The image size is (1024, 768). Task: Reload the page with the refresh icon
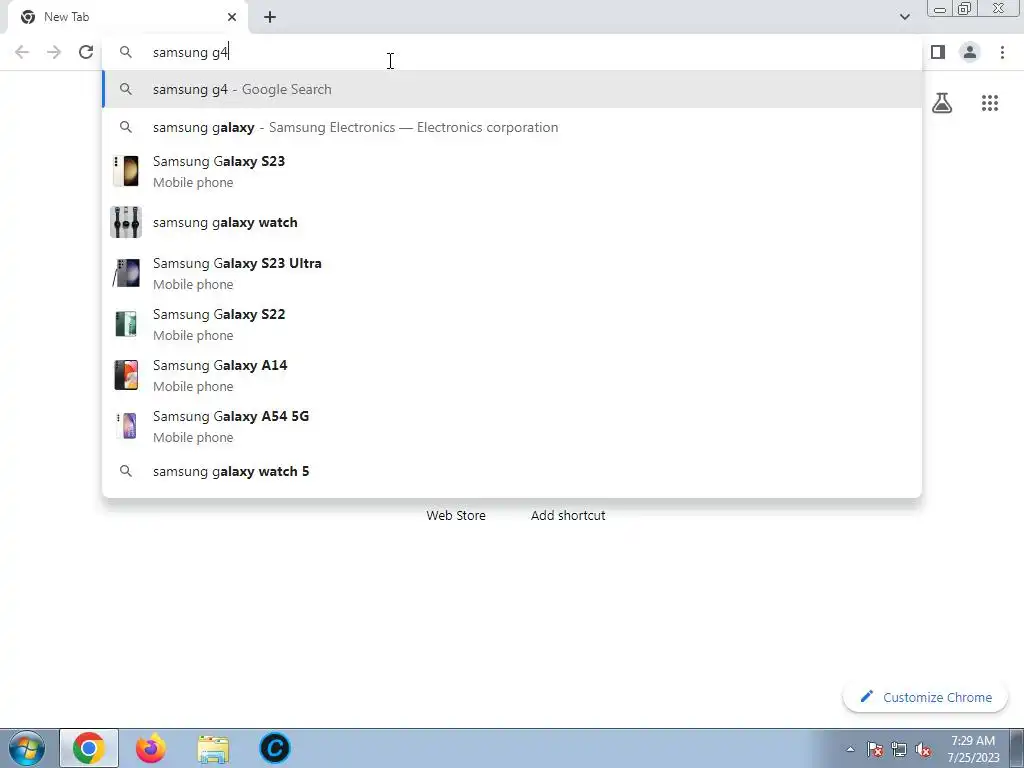pos(86,52)
